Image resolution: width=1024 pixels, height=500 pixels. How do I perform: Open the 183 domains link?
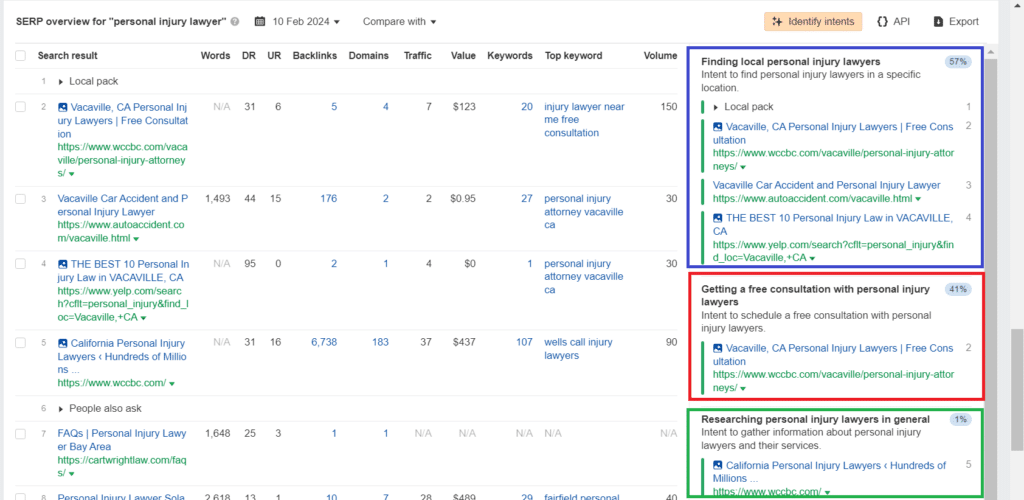click(x=380, y=342)
